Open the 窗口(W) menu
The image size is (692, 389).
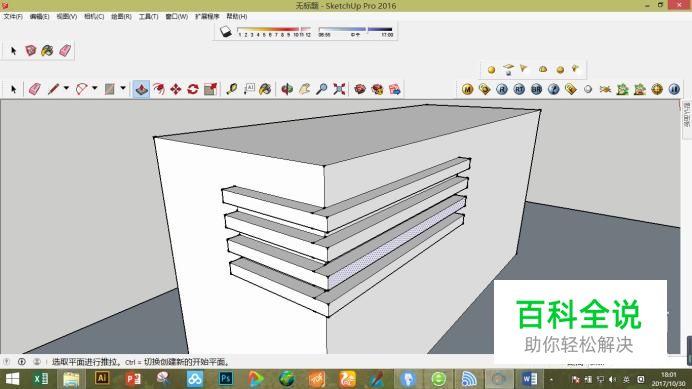[x=177, y=16]
